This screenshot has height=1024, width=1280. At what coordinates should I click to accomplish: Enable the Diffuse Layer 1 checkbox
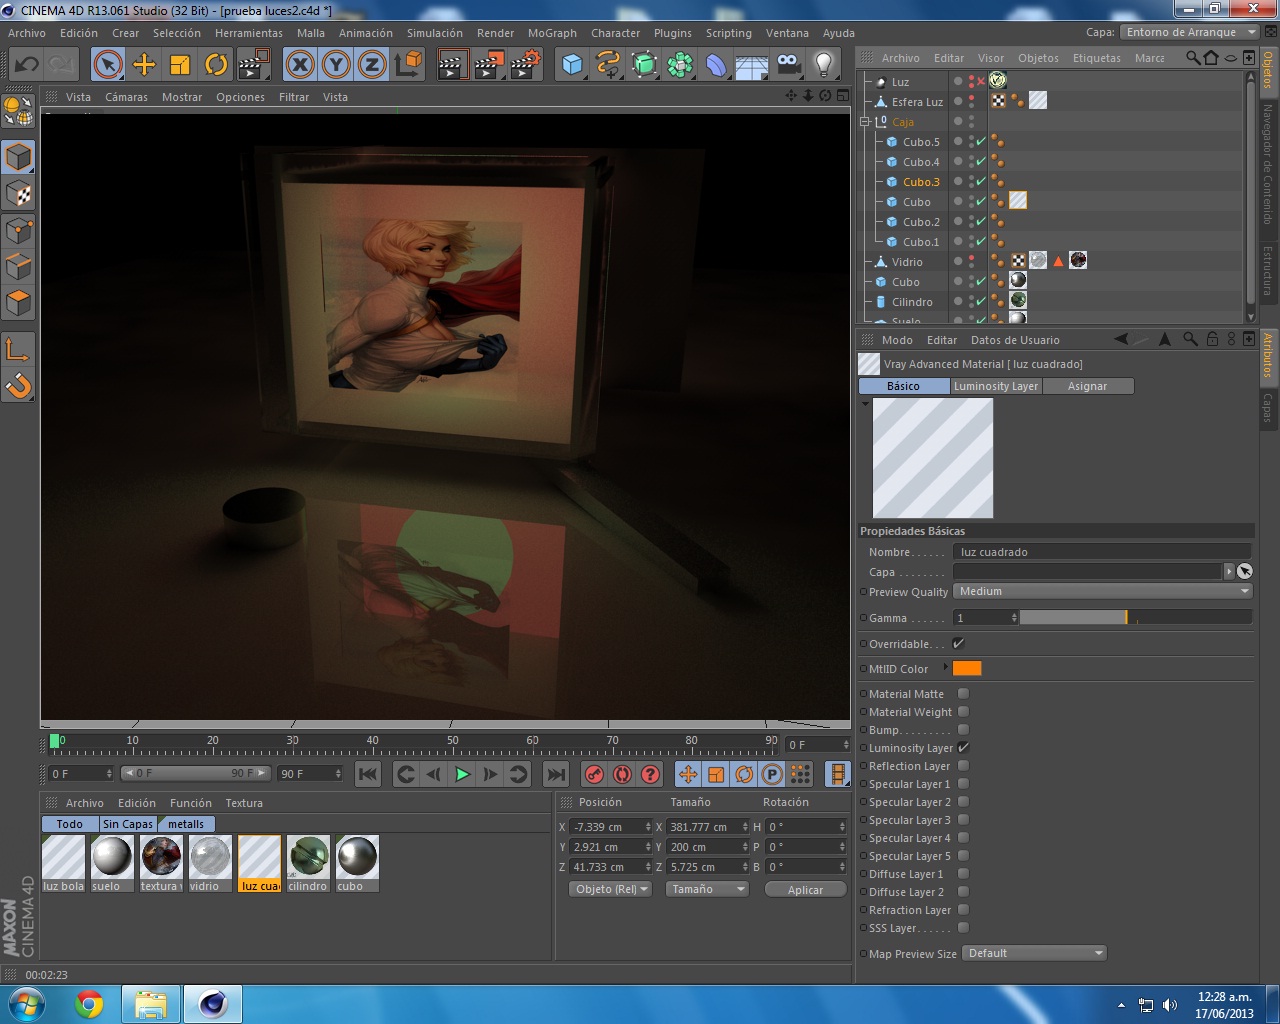963,874
